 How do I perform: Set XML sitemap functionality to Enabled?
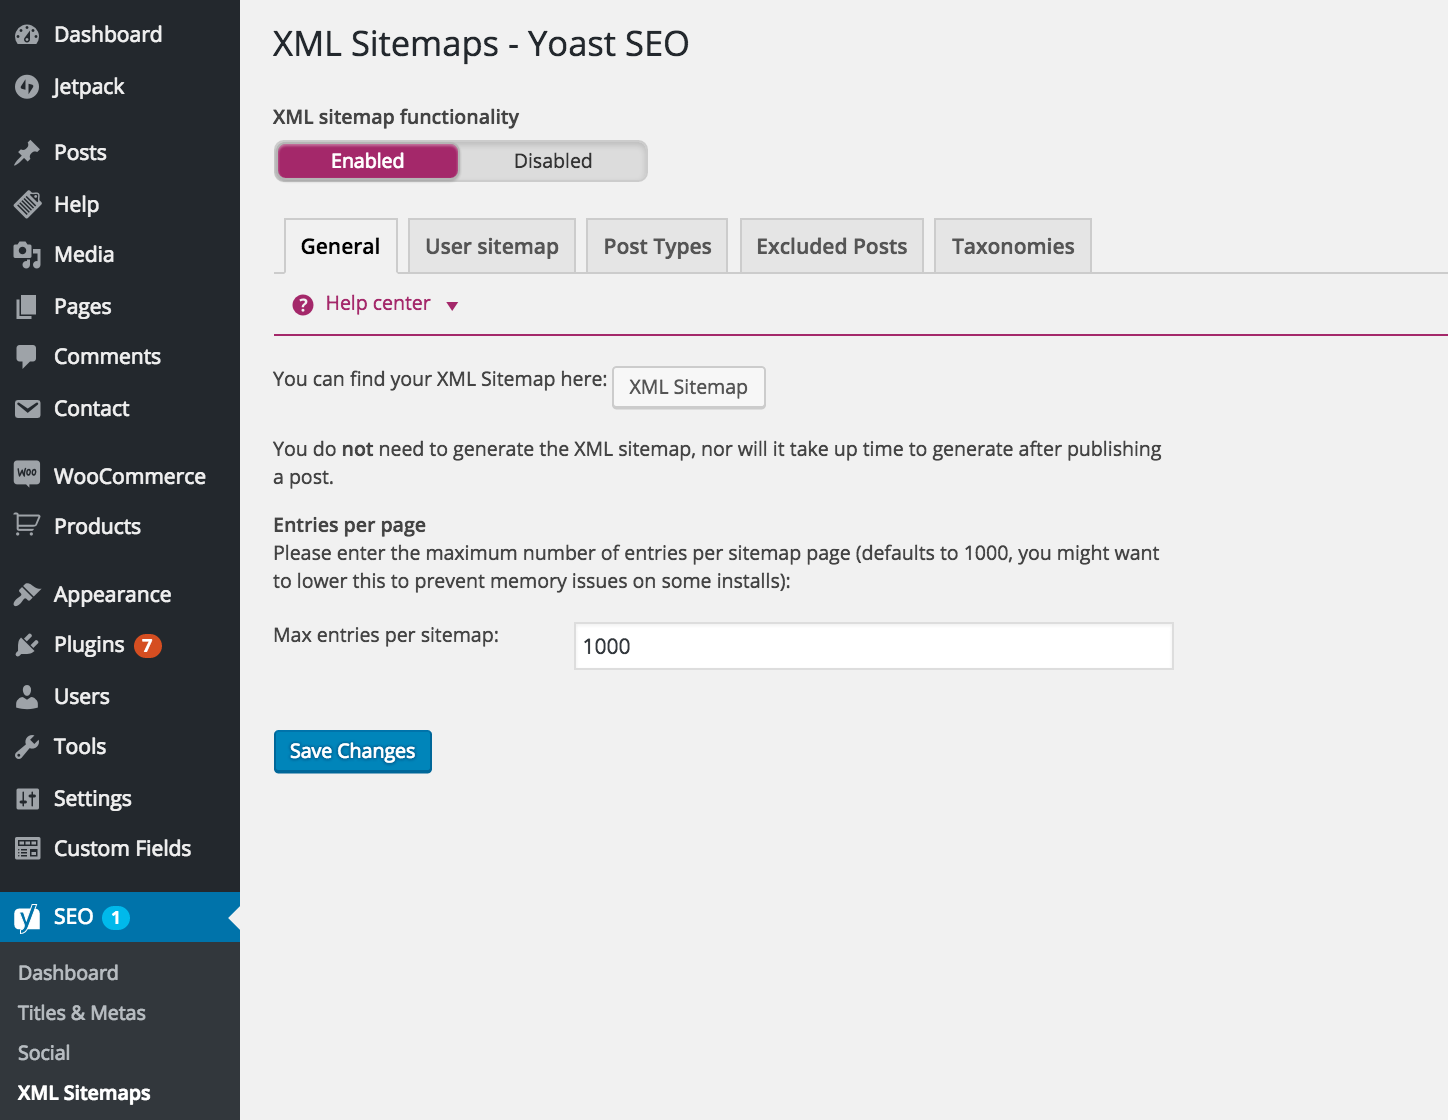[368, 161]
